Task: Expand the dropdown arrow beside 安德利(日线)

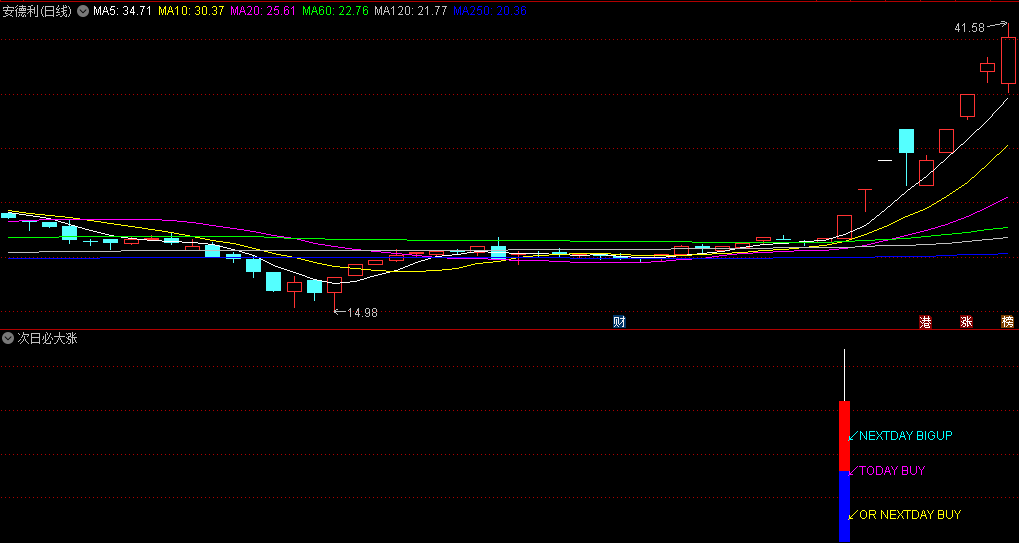Action: click(x=83, y=11)
